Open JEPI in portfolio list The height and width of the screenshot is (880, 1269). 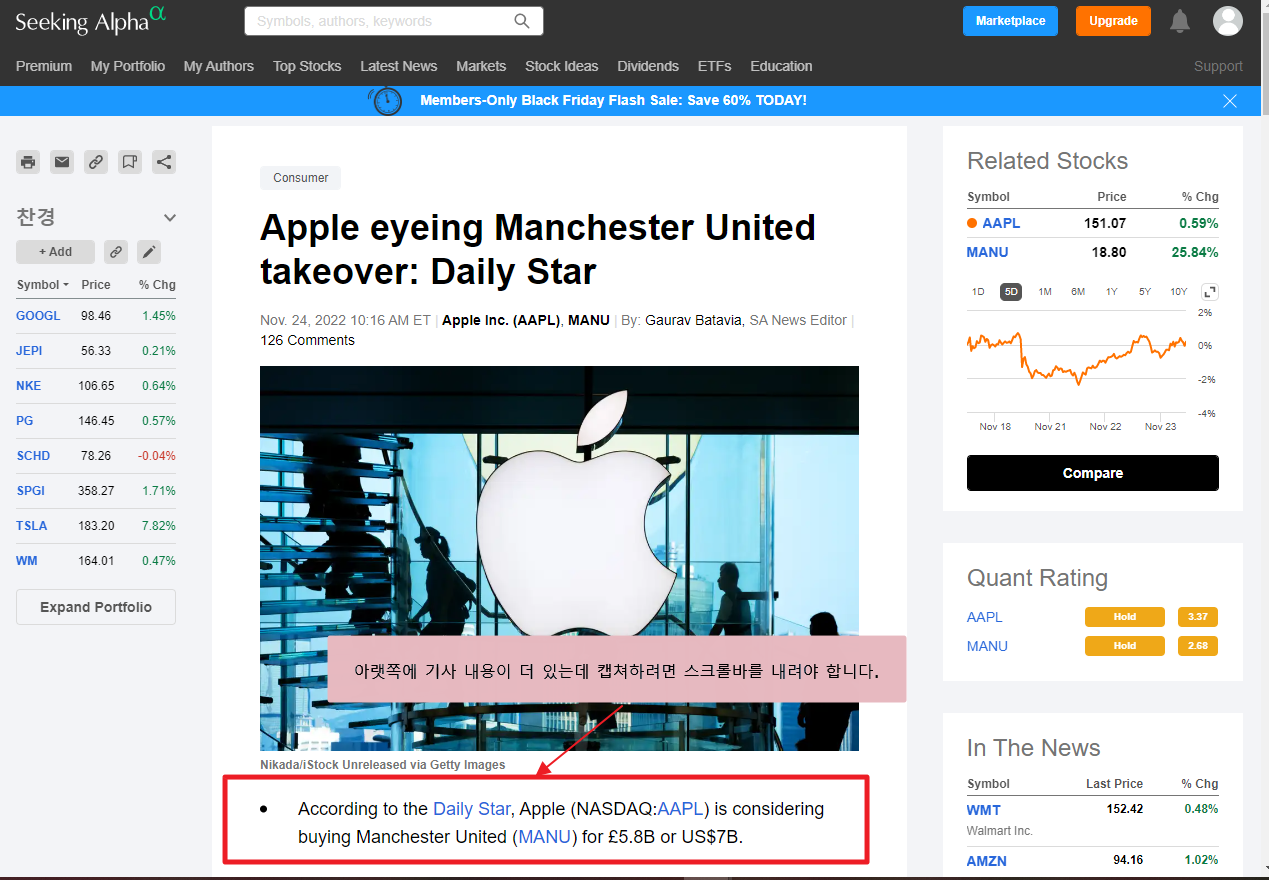coord(30,350)
